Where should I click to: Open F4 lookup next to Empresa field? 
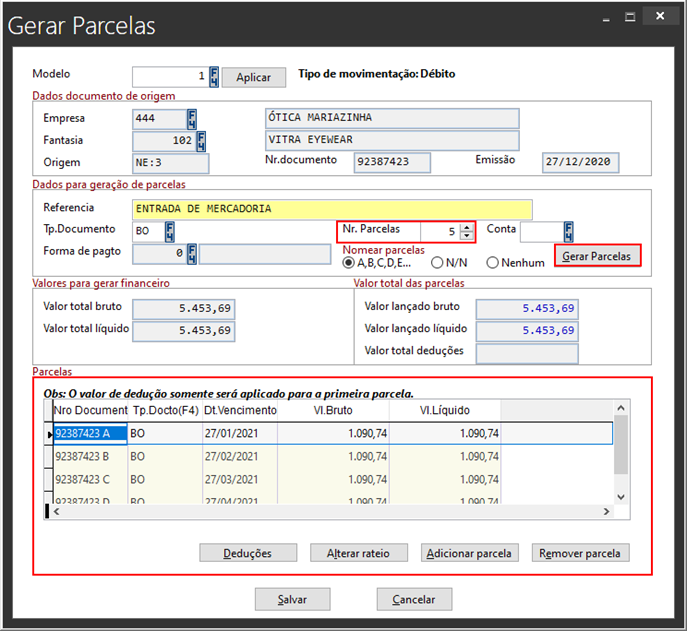tap(191, 118)
